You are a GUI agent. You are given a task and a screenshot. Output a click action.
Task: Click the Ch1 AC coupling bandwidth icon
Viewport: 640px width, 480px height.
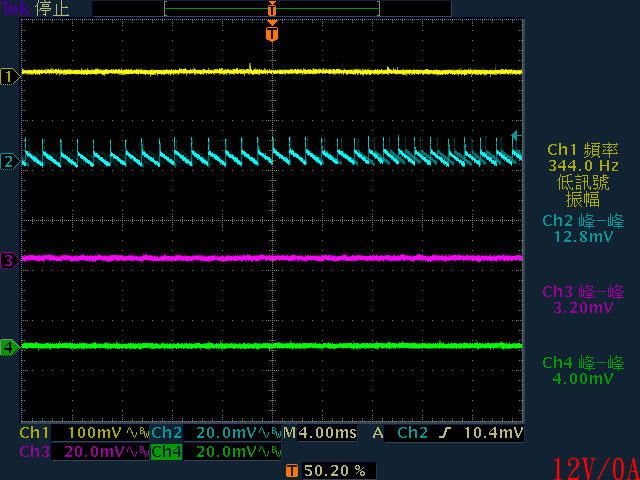[x=138, y=433]
